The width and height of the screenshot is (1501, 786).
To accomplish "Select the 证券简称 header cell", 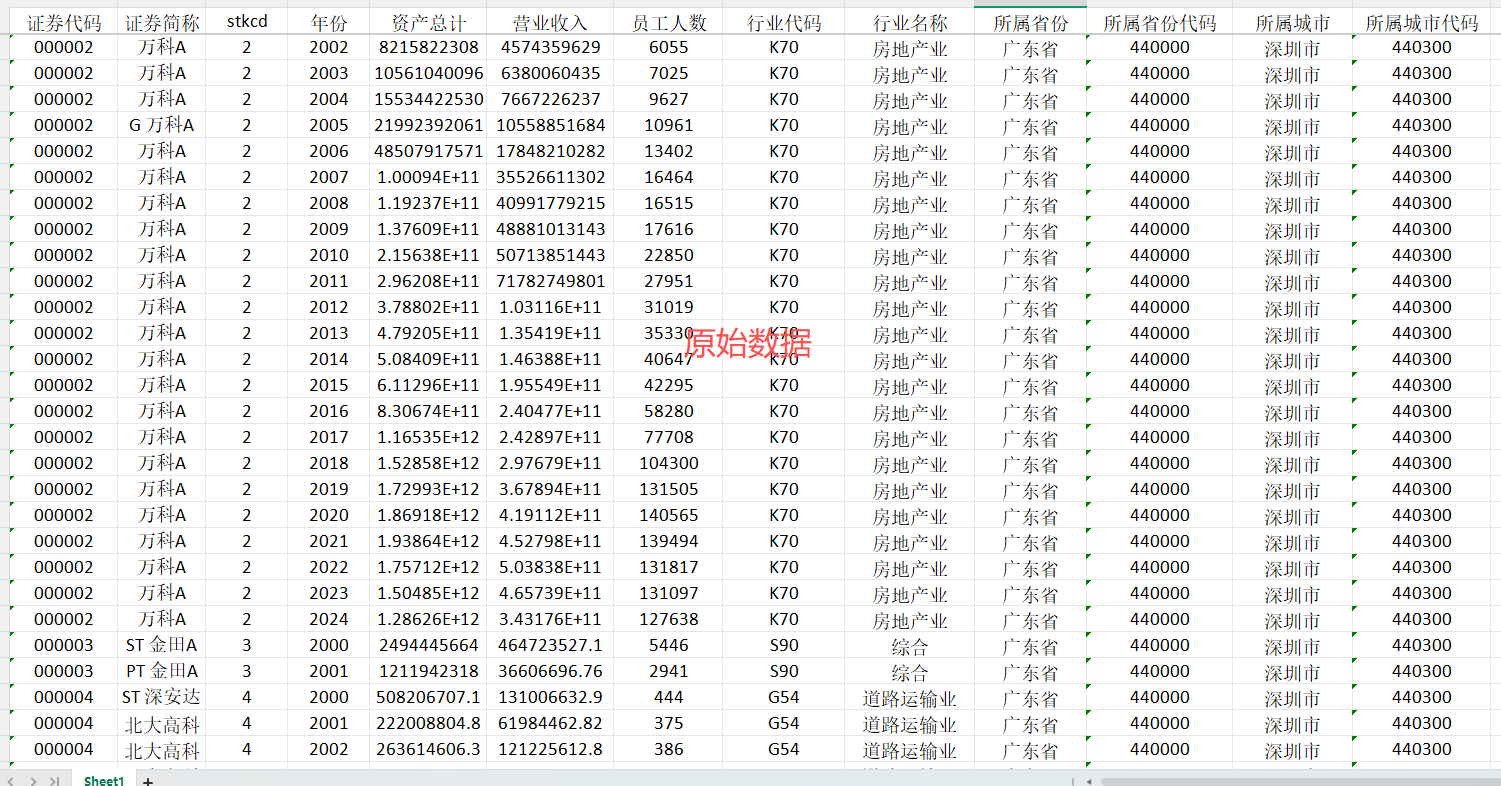I will point(162,22).
